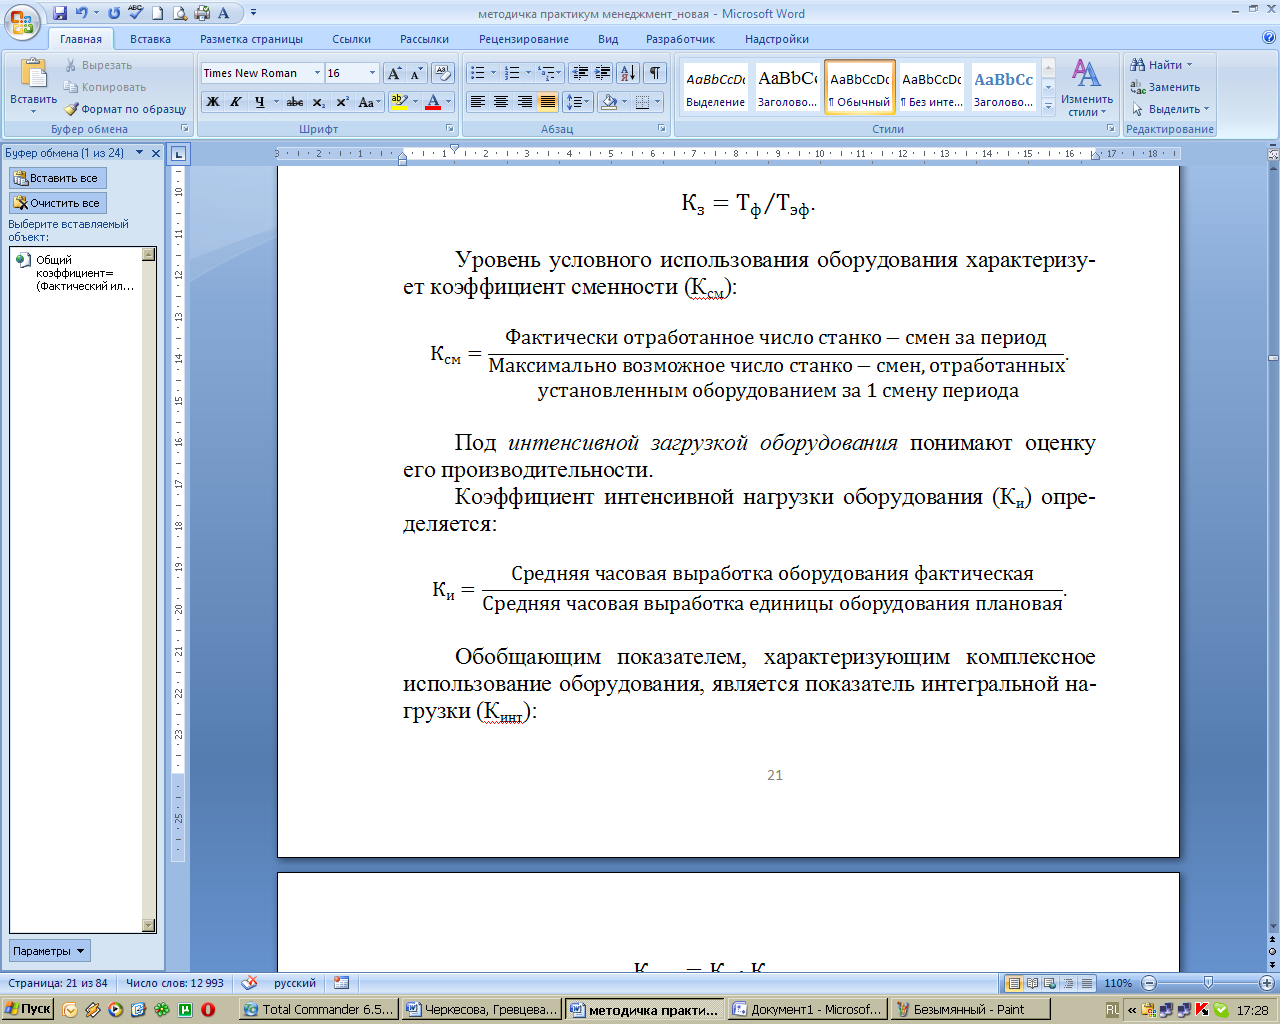Click Вставить все in clipboard pane
This screenshot has height=1024, width=1280.
click(58, 178)
